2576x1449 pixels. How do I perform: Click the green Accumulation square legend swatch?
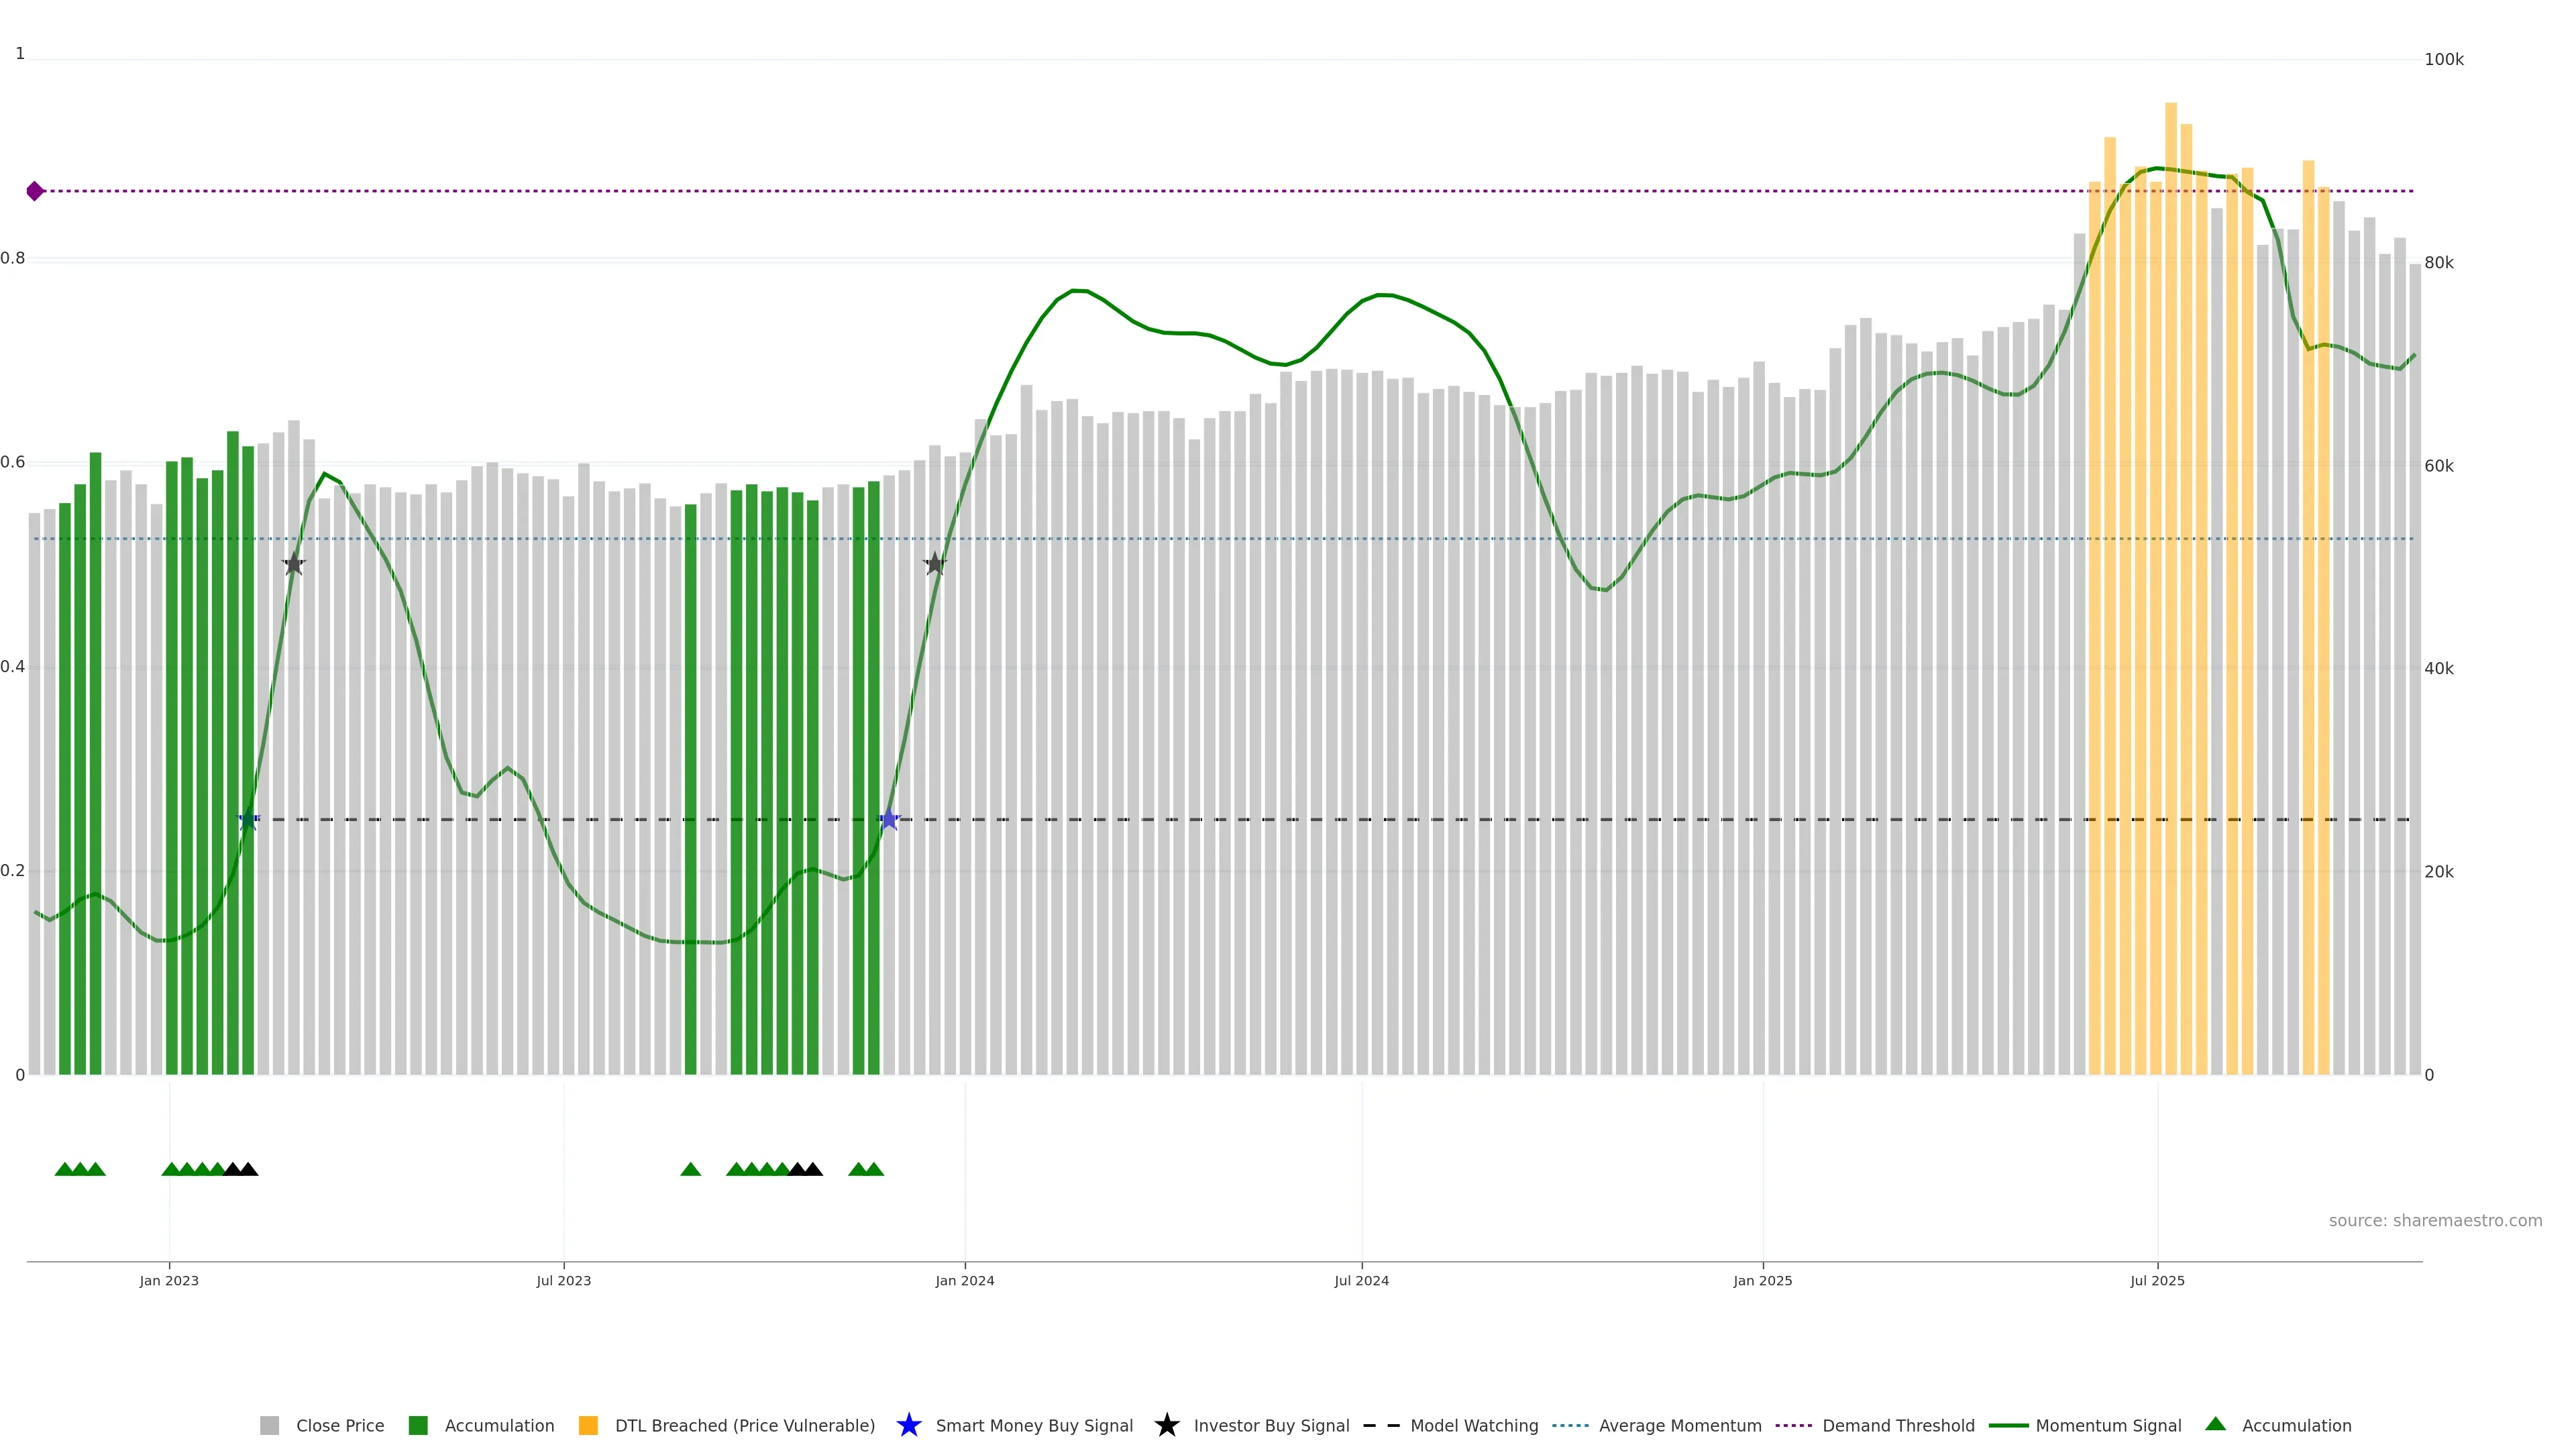click(x=418, y=1426)
